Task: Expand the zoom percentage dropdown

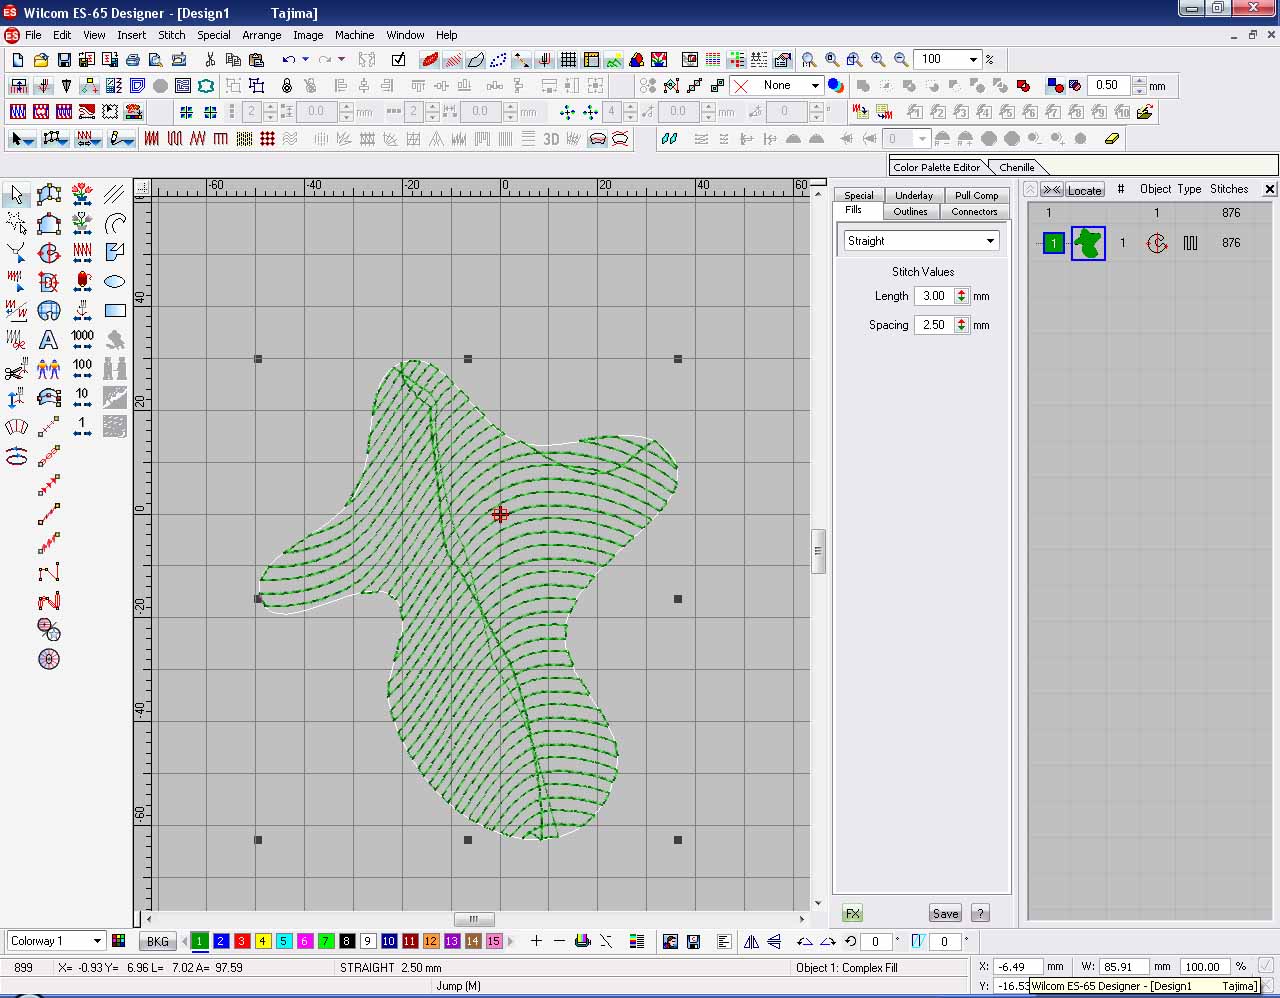Action: 972,60
